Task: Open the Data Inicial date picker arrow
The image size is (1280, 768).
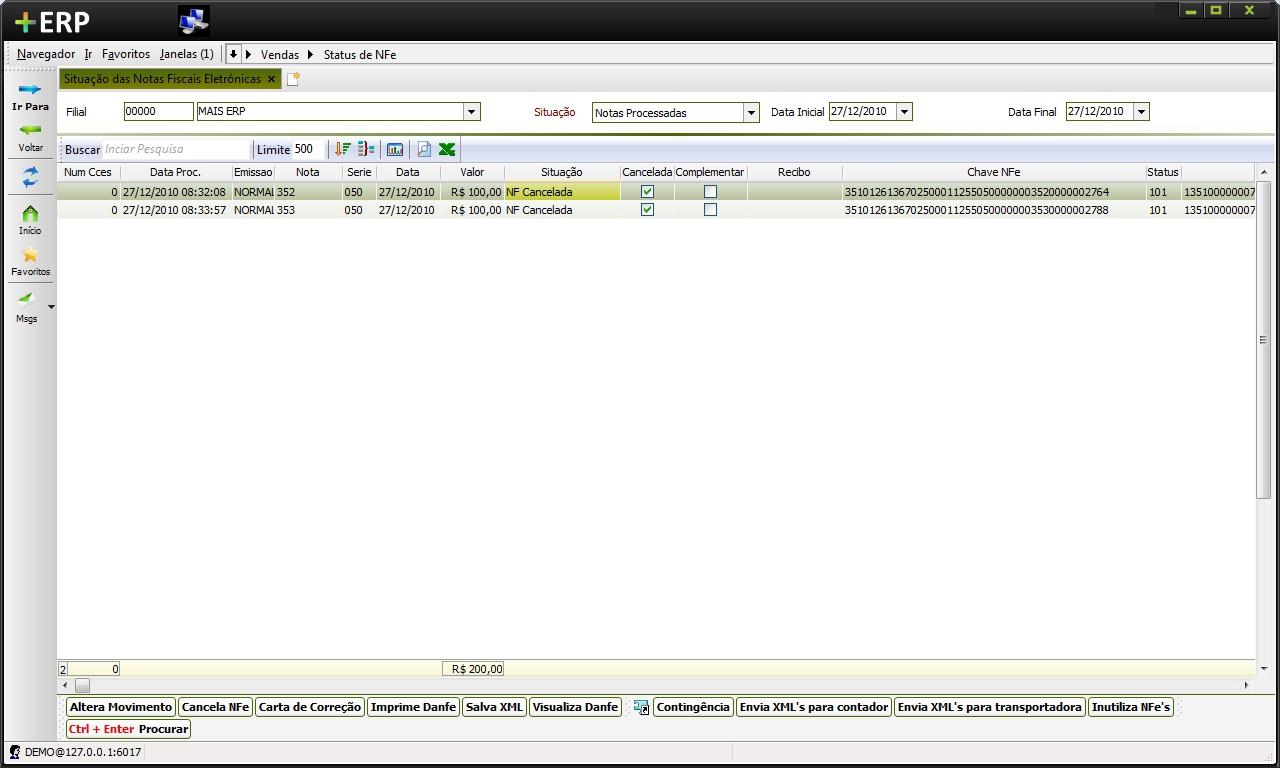Action: tap(904, 112)
